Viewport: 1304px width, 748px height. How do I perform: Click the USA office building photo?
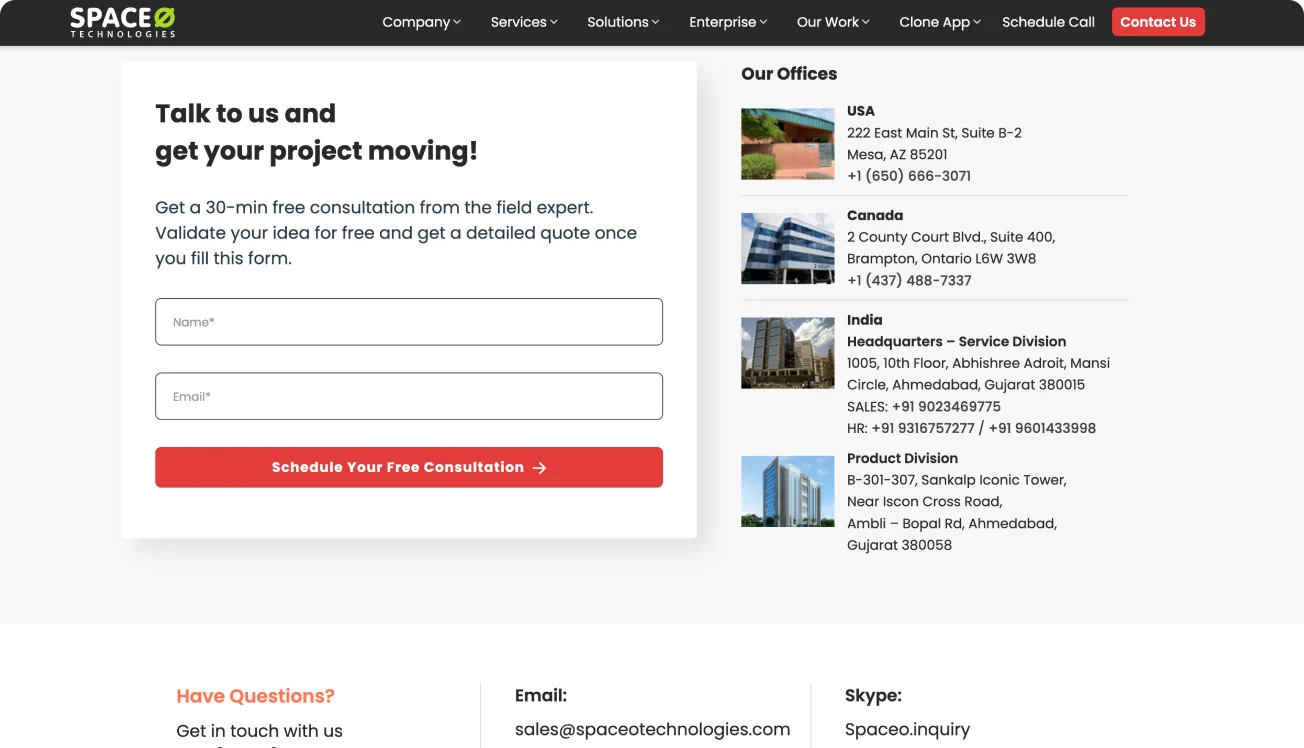pyautogui.click(x=788, y=144)
